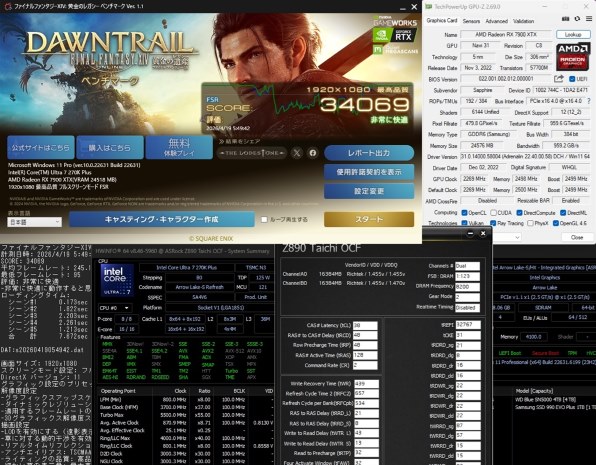The width and height of the screenshot is (596, 465).
Task: Click the GPU-Z Name field AMD Radeon RX 7900 XTX
Action: pyautogui.click(x=506, y=34)
